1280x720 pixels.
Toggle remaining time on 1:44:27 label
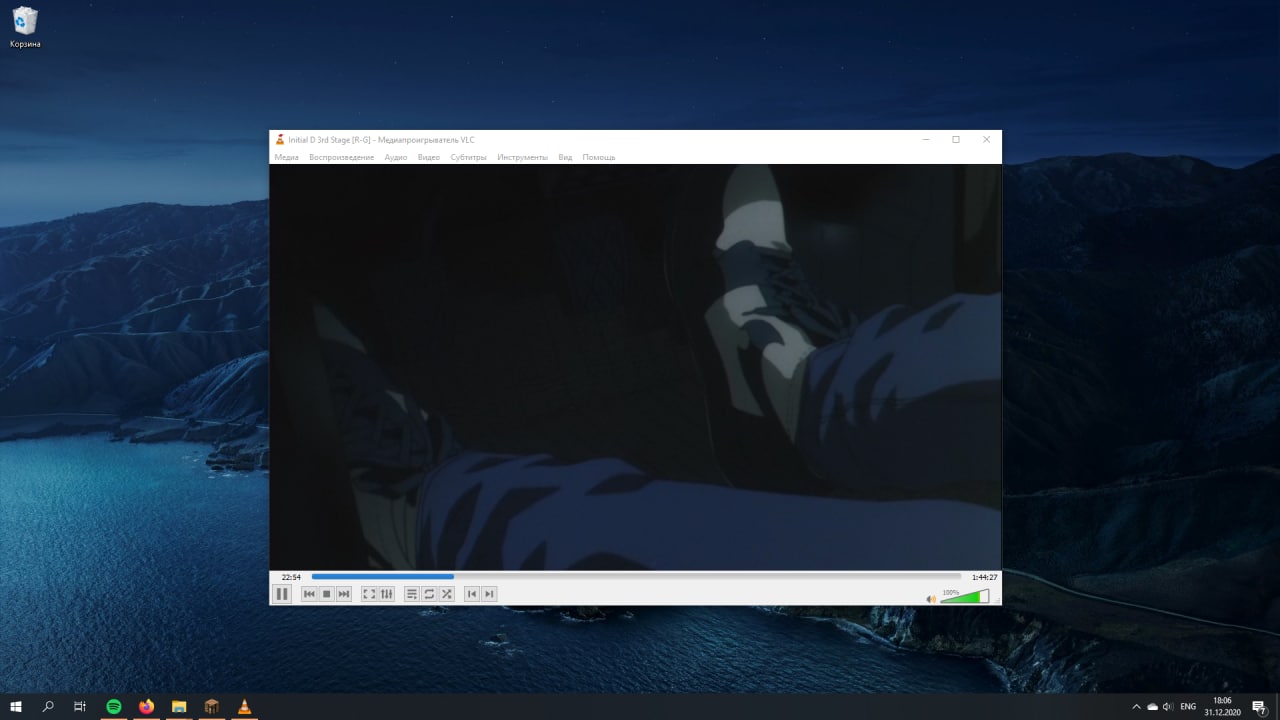coord(984,577)
